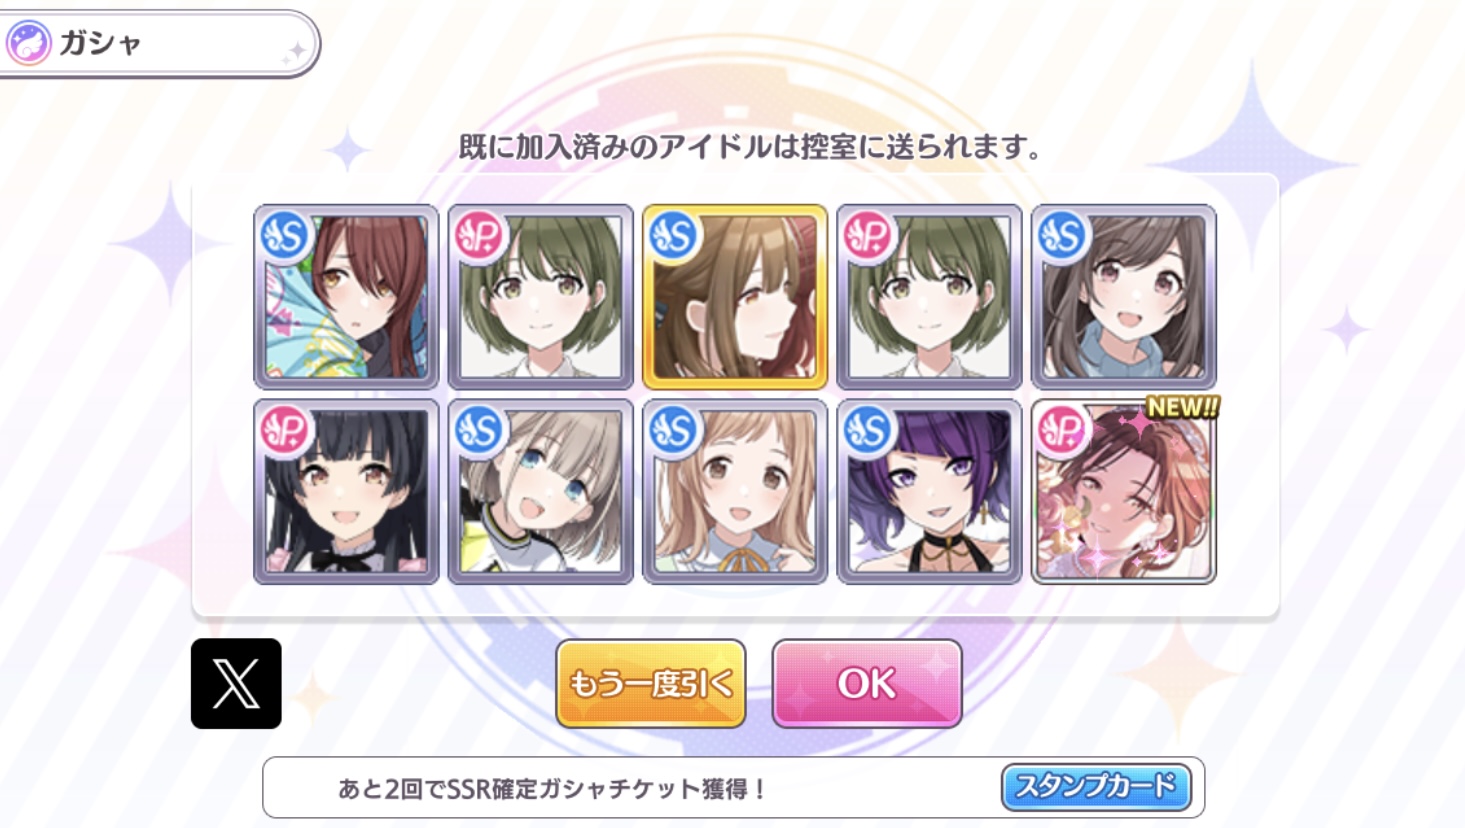Select the NEW!! red-haired idol card

click(1124, 492)
